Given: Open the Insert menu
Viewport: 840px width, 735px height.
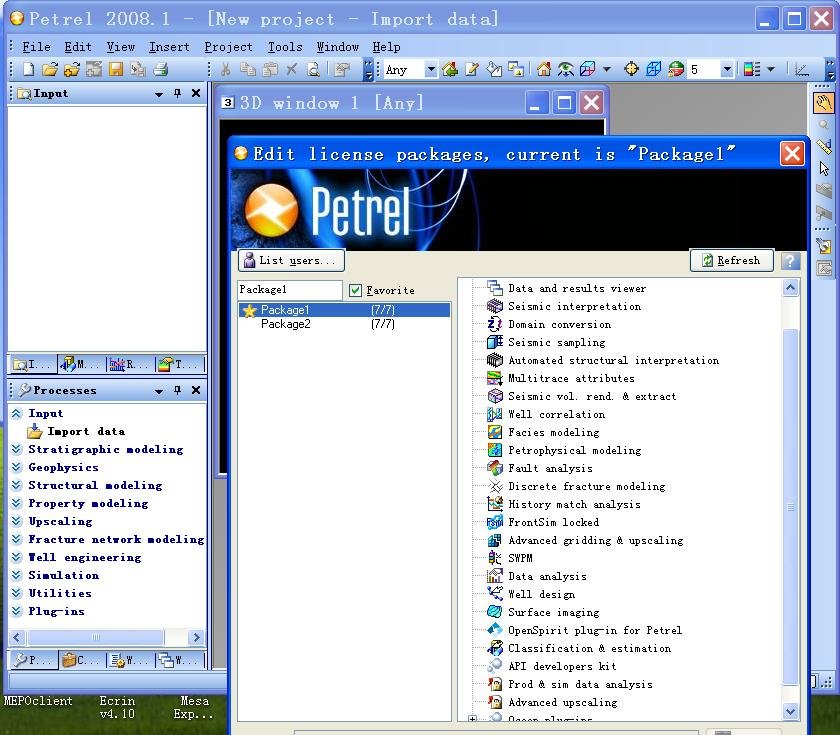Looking at the screenshot, I should click(169, 47).
